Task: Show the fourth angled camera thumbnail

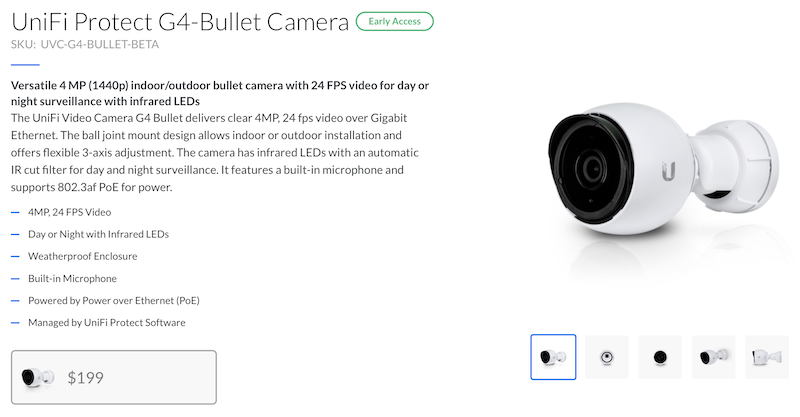Action: [x=713, y=357]
